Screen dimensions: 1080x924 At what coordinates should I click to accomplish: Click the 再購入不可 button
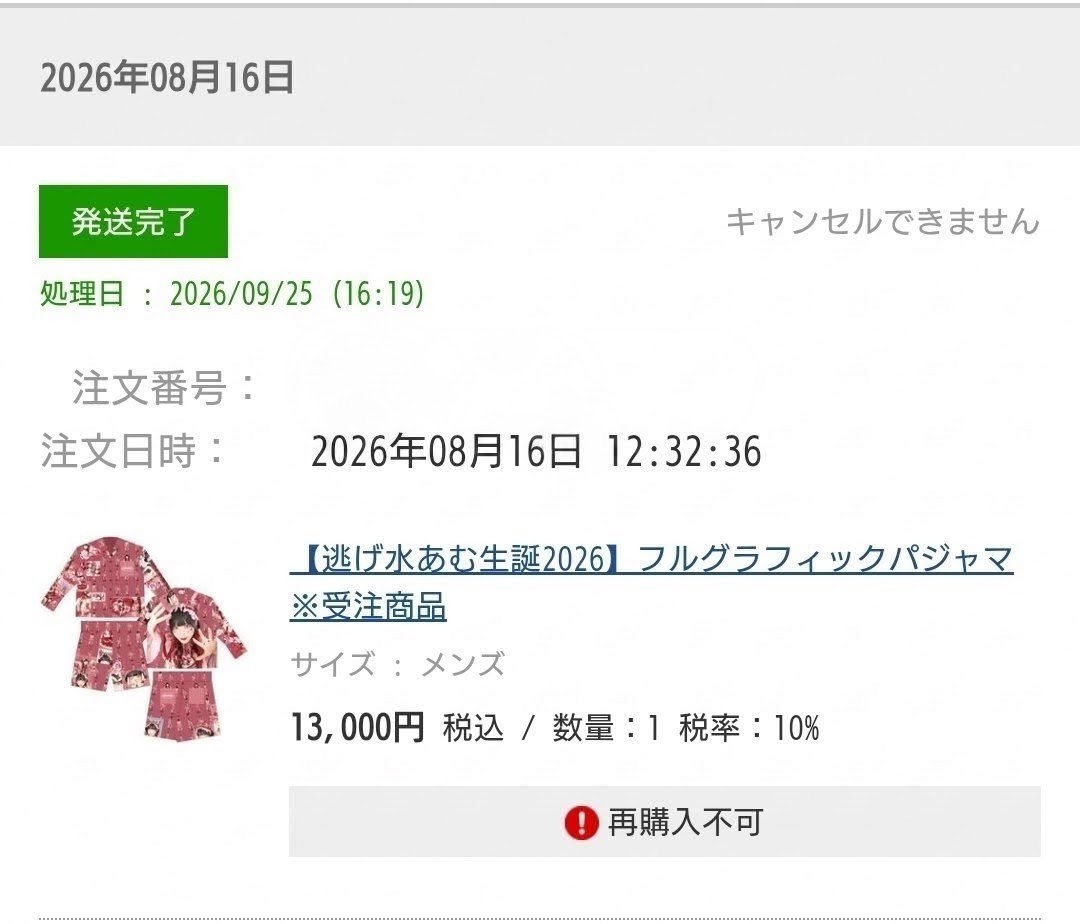pyautogui.click(x=665, y=822)
